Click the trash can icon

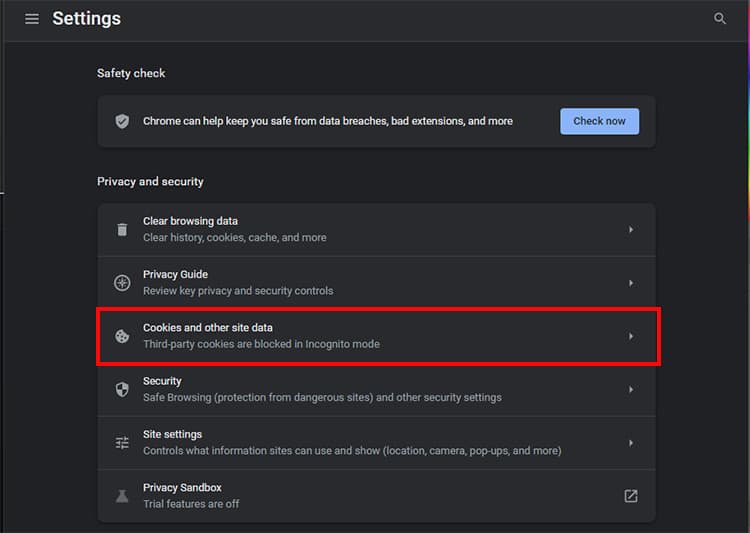tap(122, 230)
